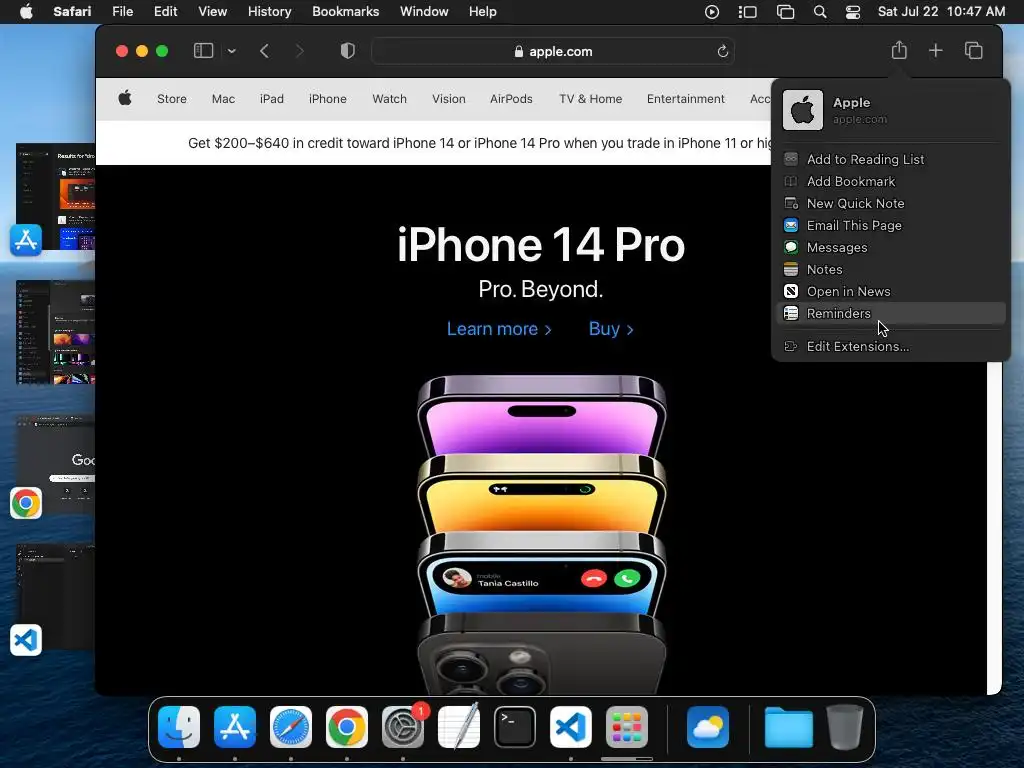Viewport: 1024px width, 768px height.
Task: Open the Bookmarks menu
Action: point(345,12)
